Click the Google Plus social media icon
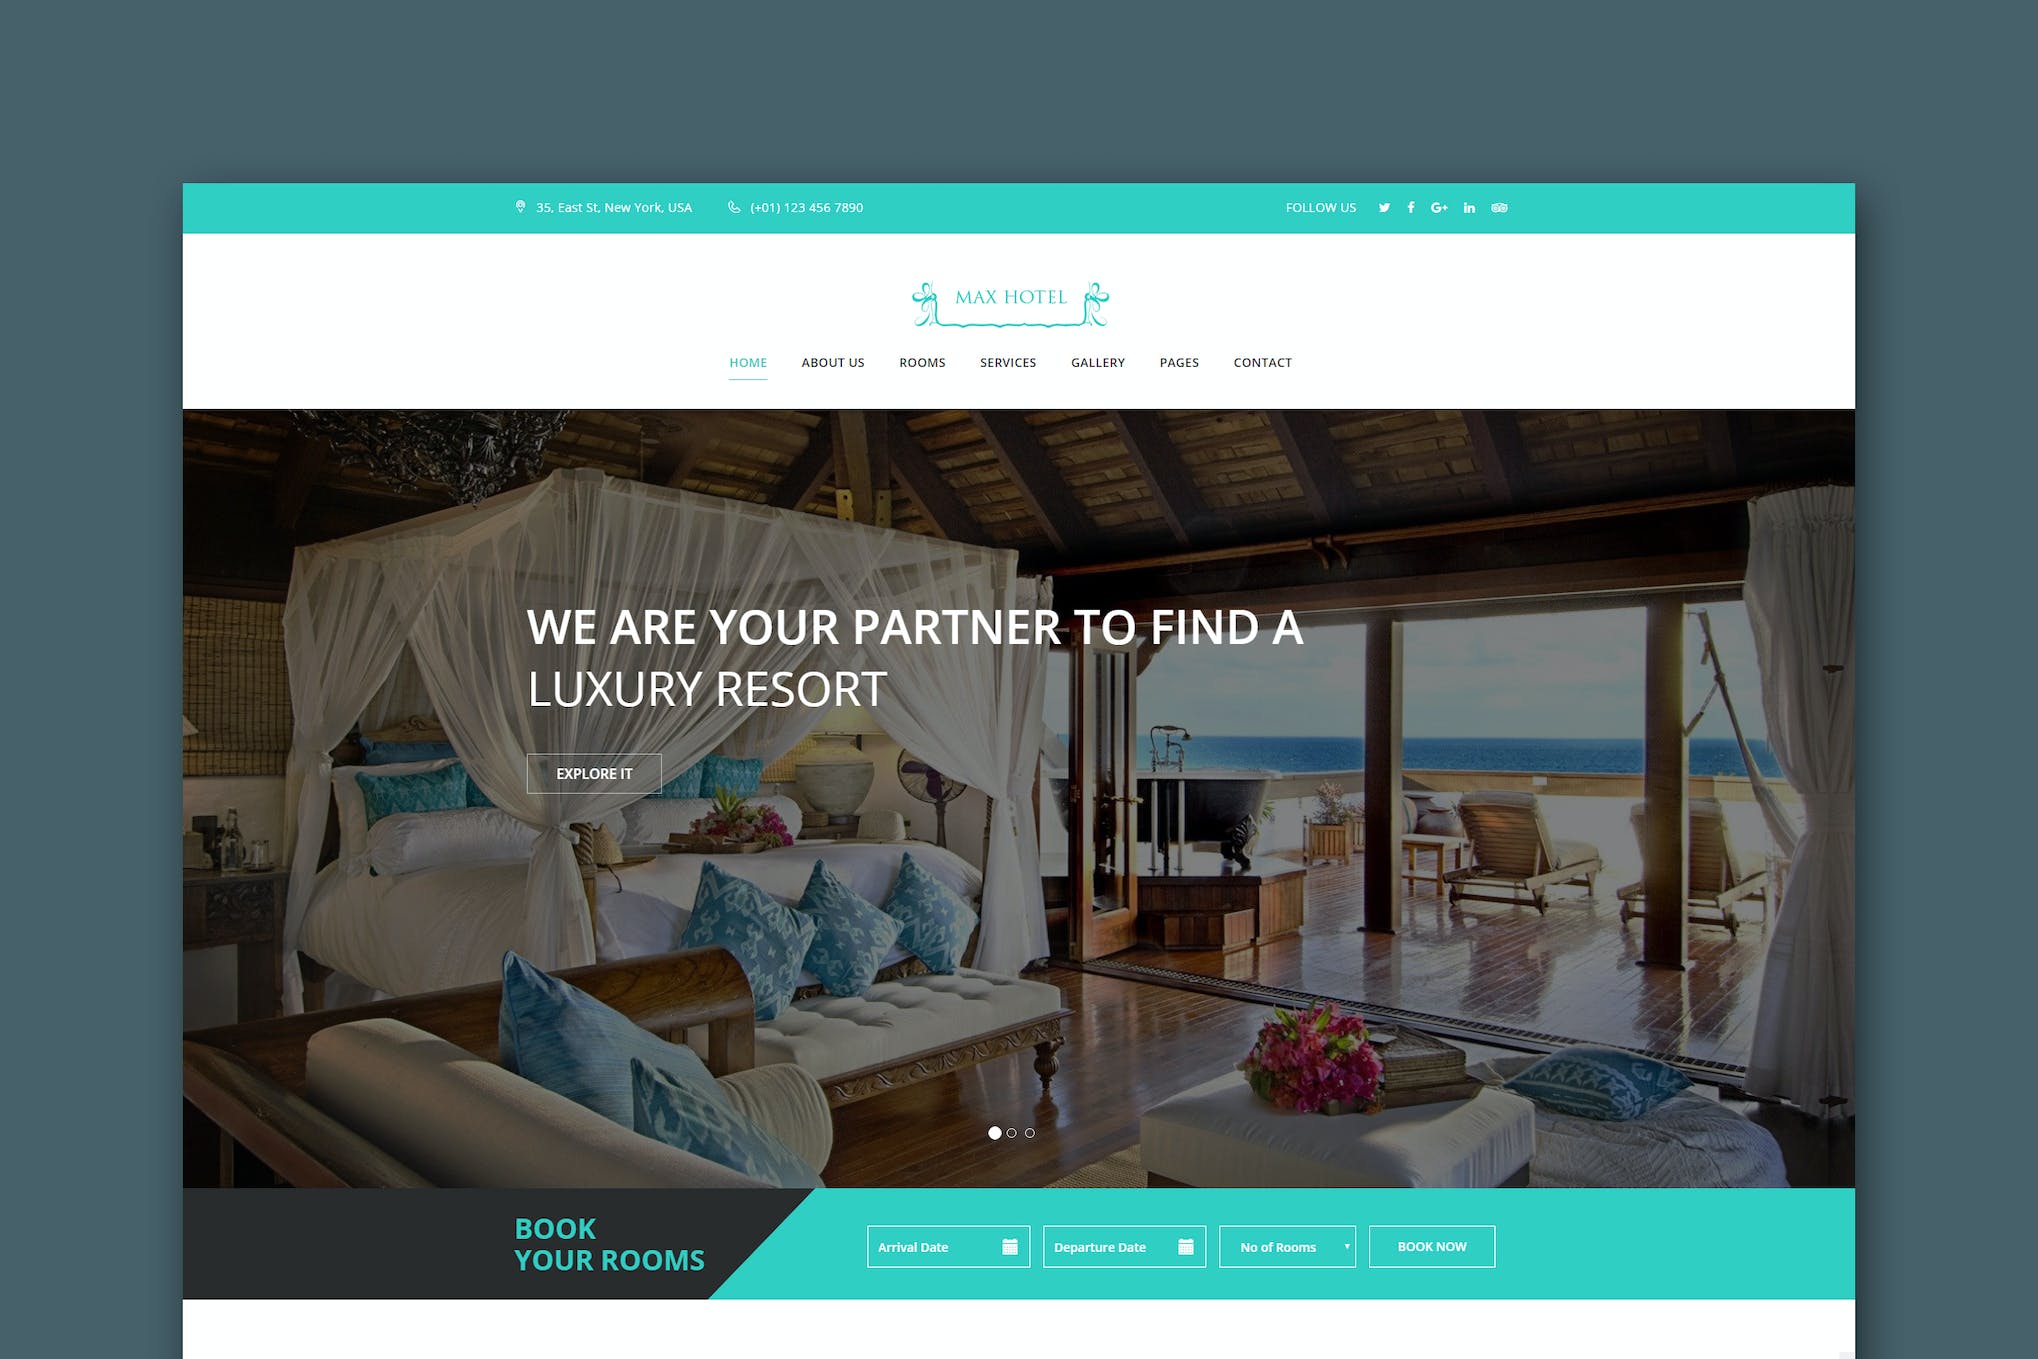Screen dimensions: 2038x1359 [1438, 208]
